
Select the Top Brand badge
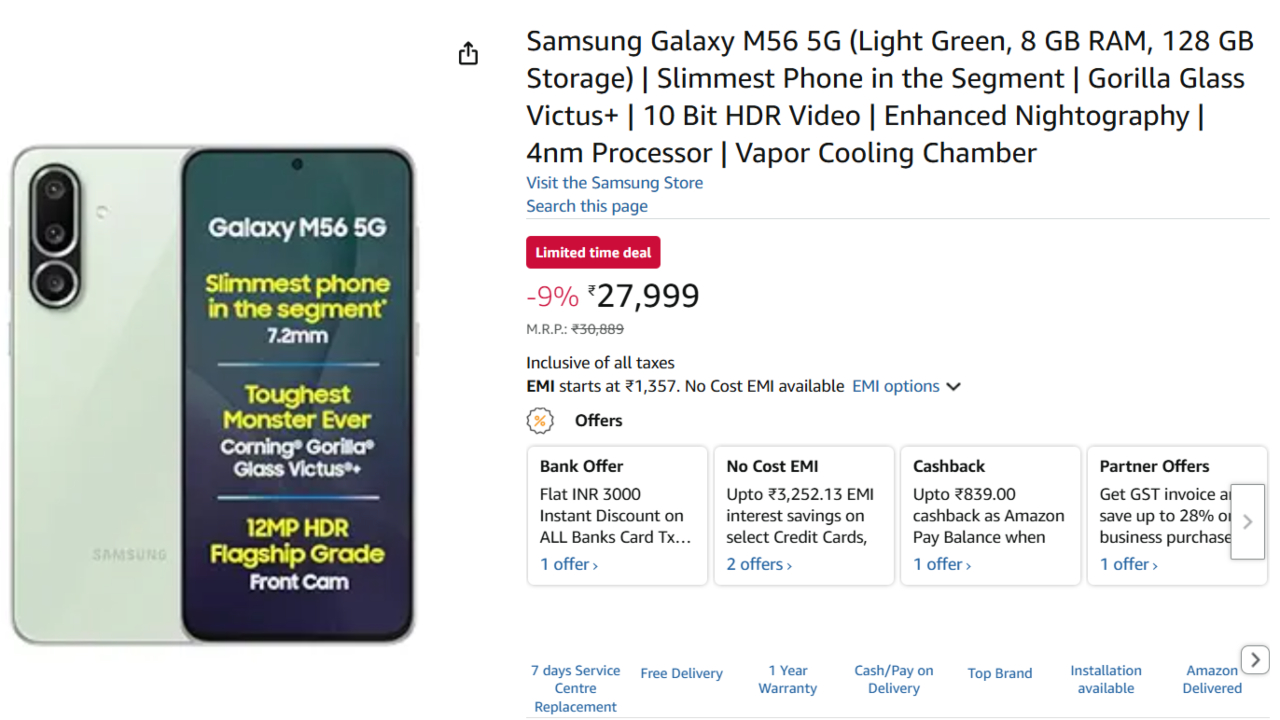(1000, 674)
